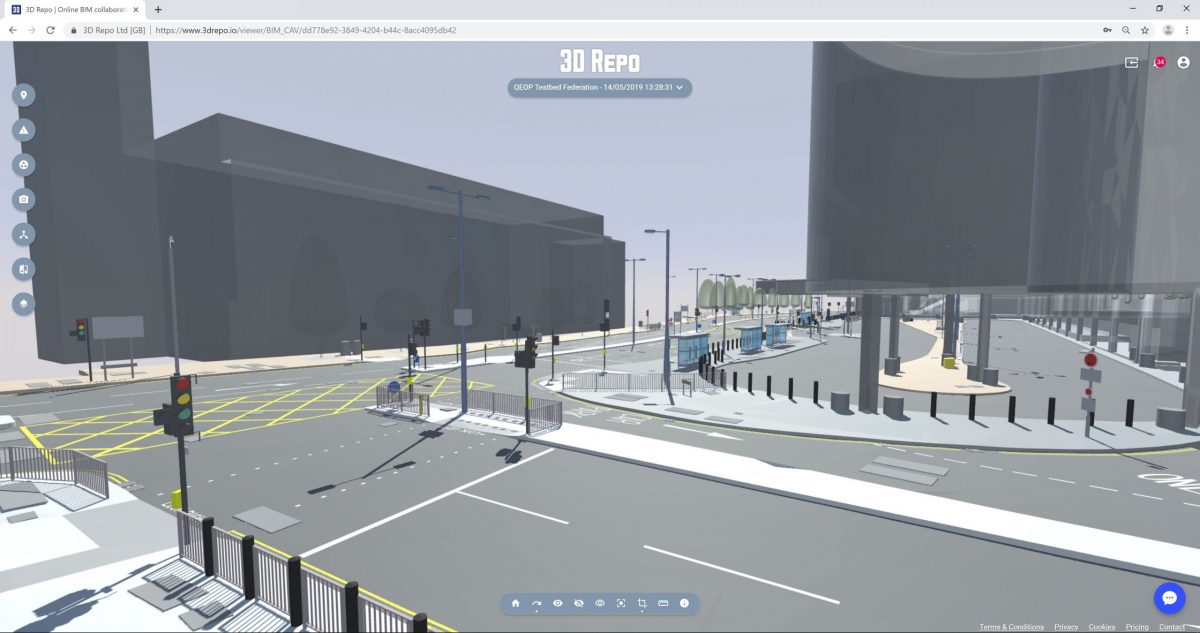
Task: Open the Pricing footer link
Action: pos(1137,627)
